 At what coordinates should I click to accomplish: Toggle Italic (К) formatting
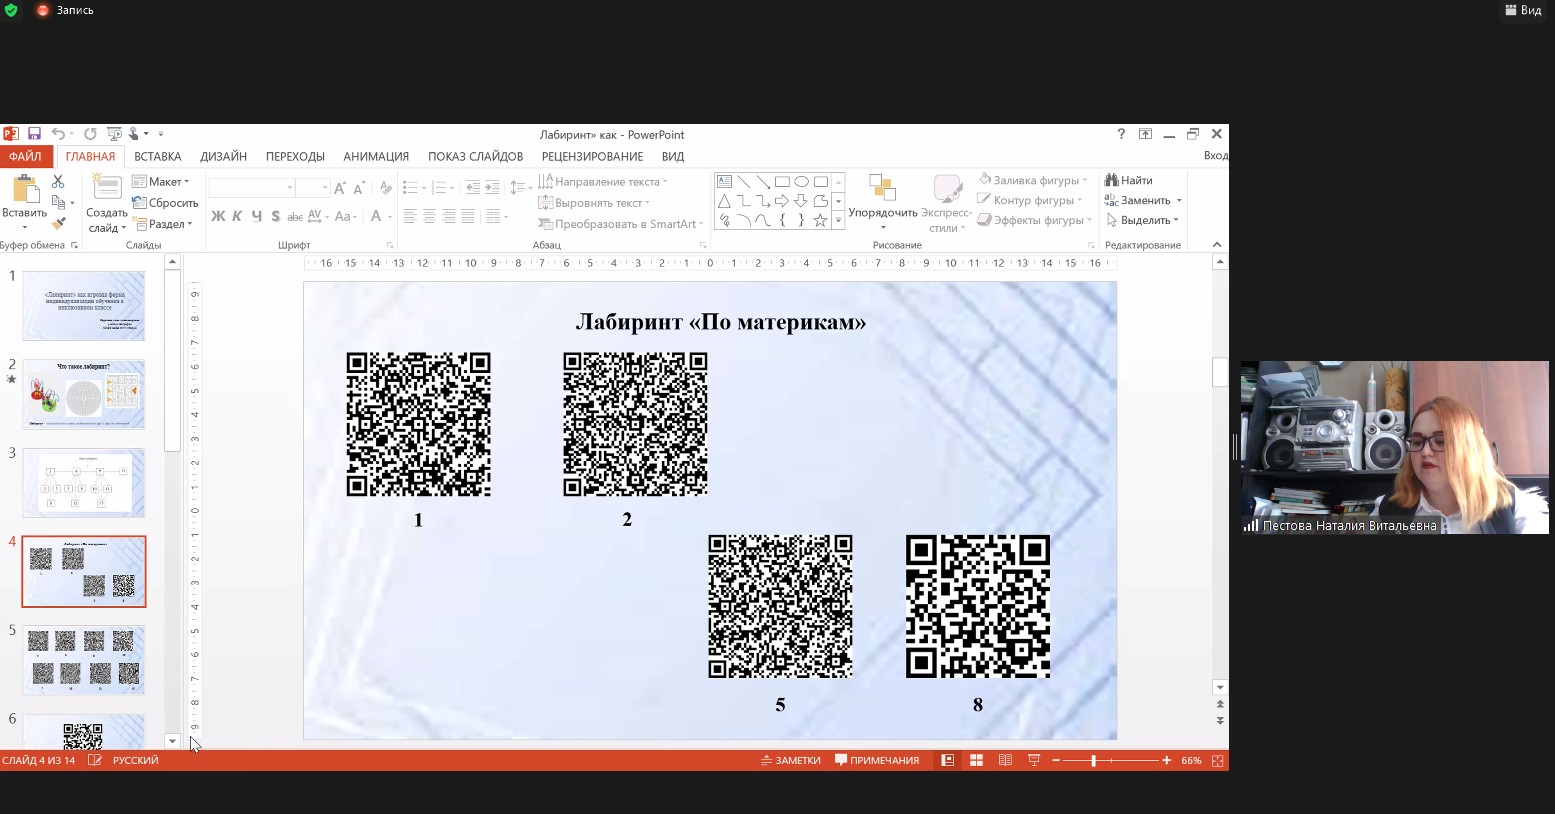pyautogui.click(x=237, y=216)
